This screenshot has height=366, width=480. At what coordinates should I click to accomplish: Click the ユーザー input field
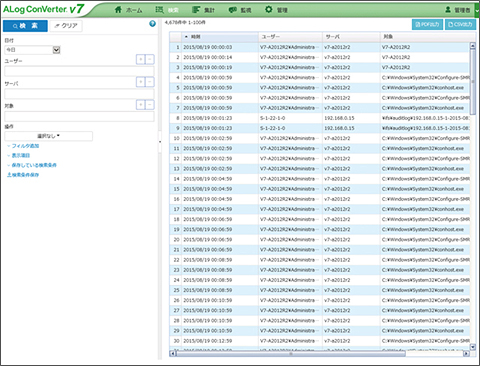click(x=79, y=71)
